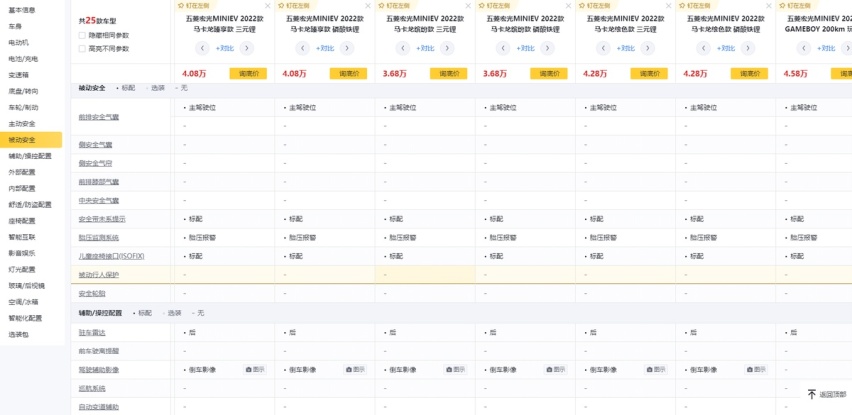Open 驻车雷达 parameter link
852x415 pixels.
[x=92, y=332]
